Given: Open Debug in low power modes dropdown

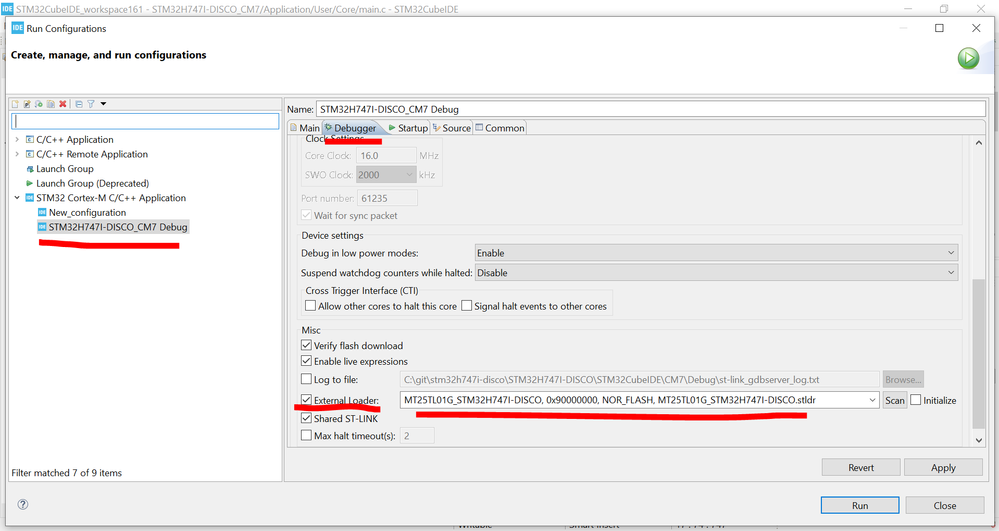Looking at the screenshot, I should (x=716, y=253).
